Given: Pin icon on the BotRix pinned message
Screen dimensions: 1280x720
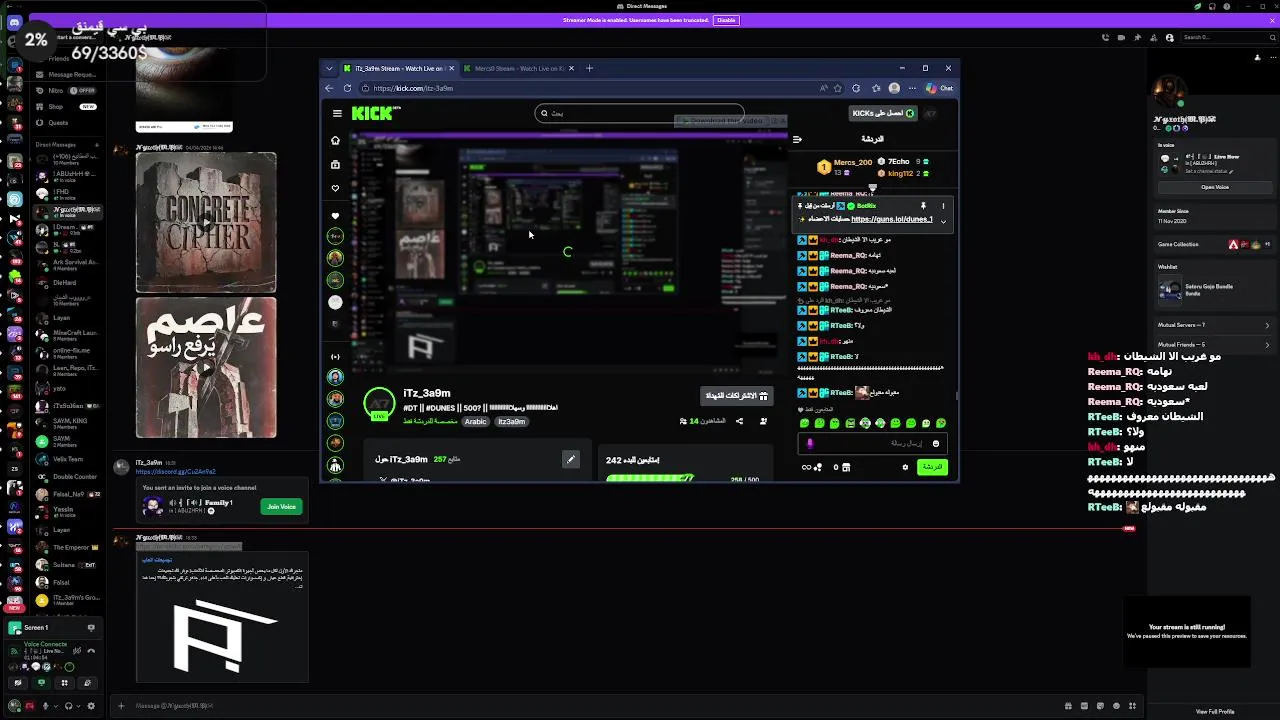Looking at the screenshot, I should (x=923, y=206).
